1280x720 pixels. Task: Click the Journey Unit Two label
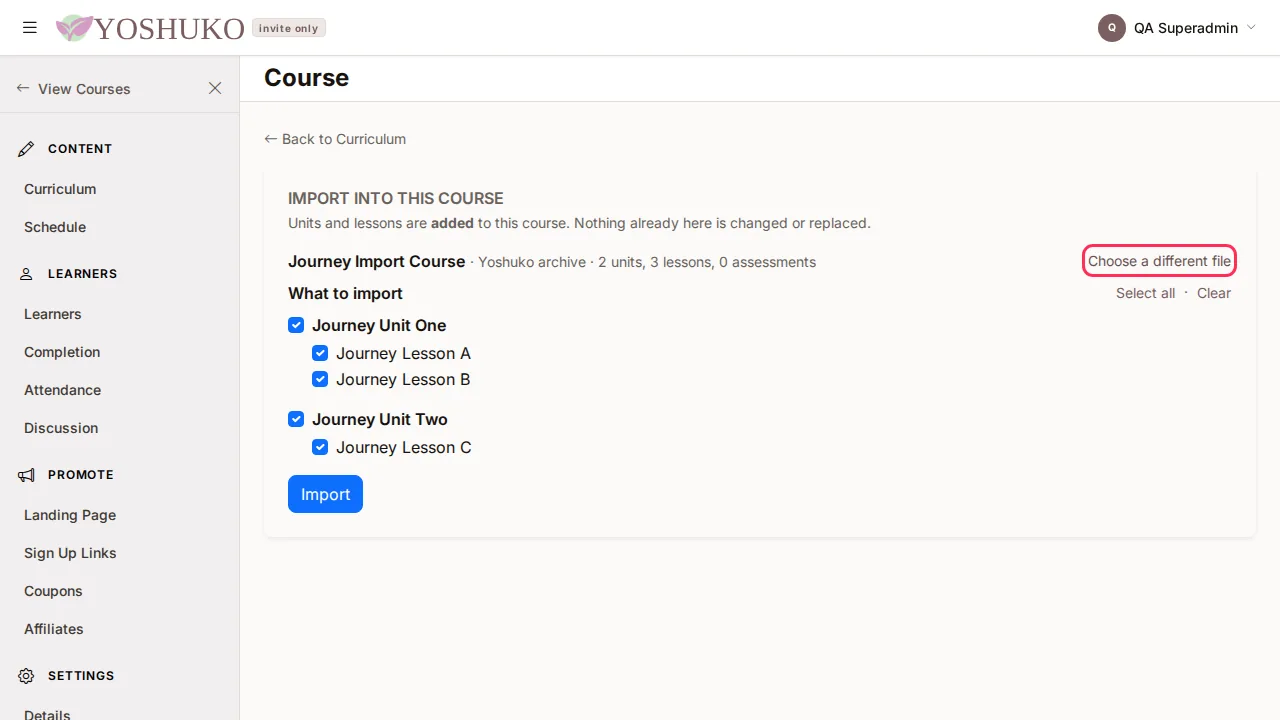click(380, 419)
